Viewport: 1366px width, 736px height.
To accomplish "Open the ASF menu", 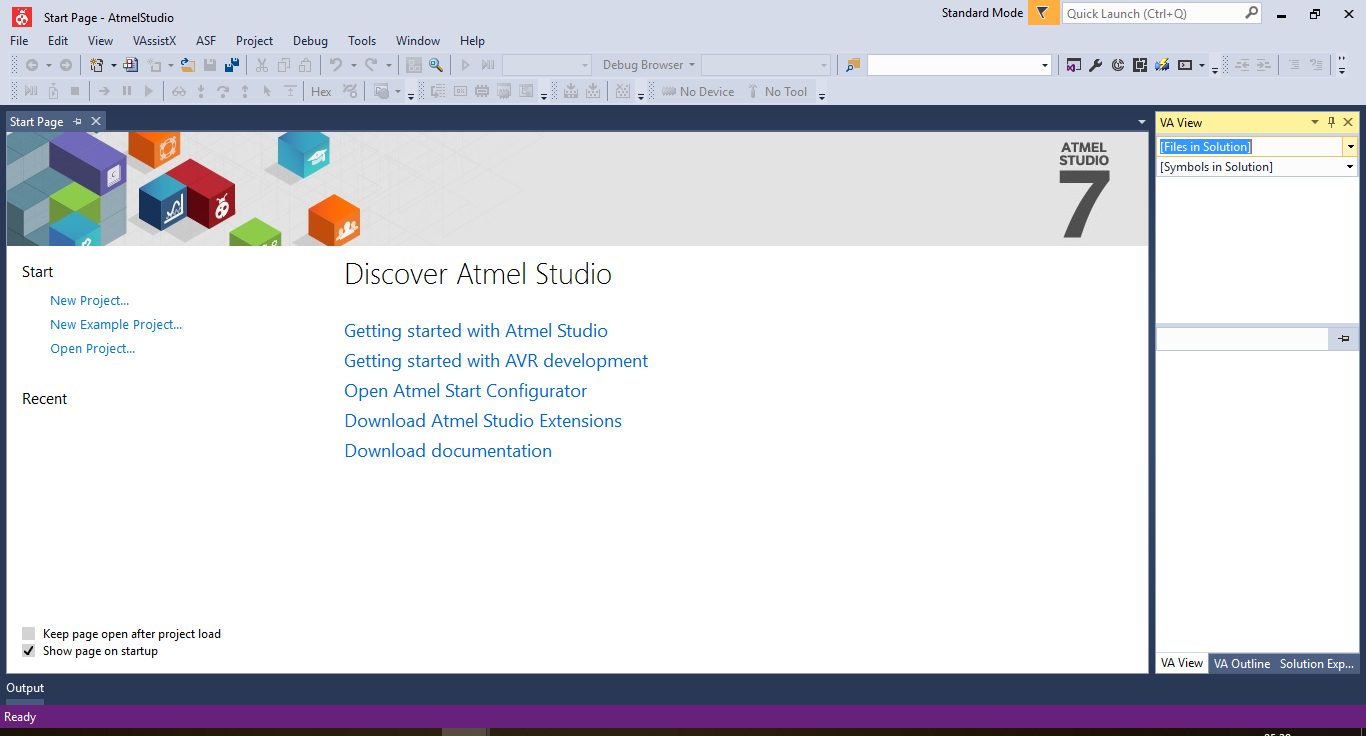I will [x=206, y=41].
